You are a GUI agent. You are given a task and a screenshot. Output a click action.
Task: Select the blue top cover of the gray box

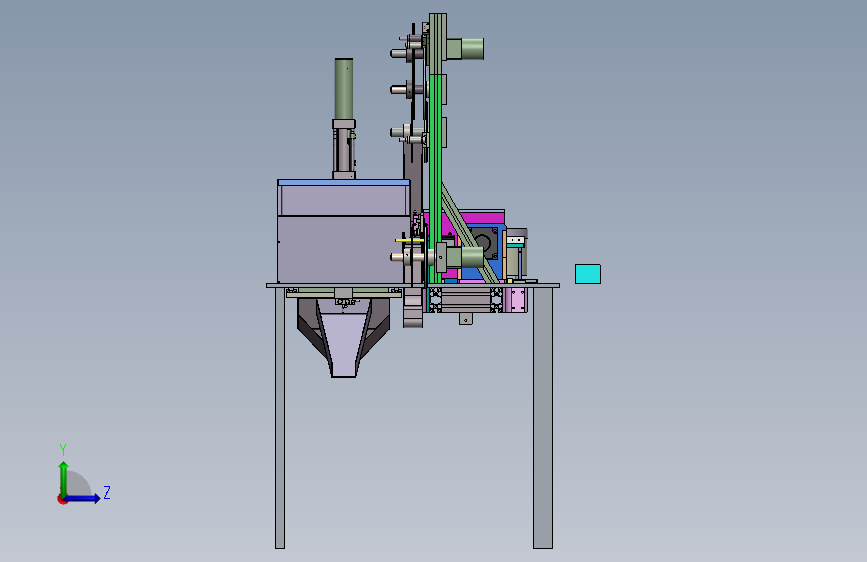343,182
